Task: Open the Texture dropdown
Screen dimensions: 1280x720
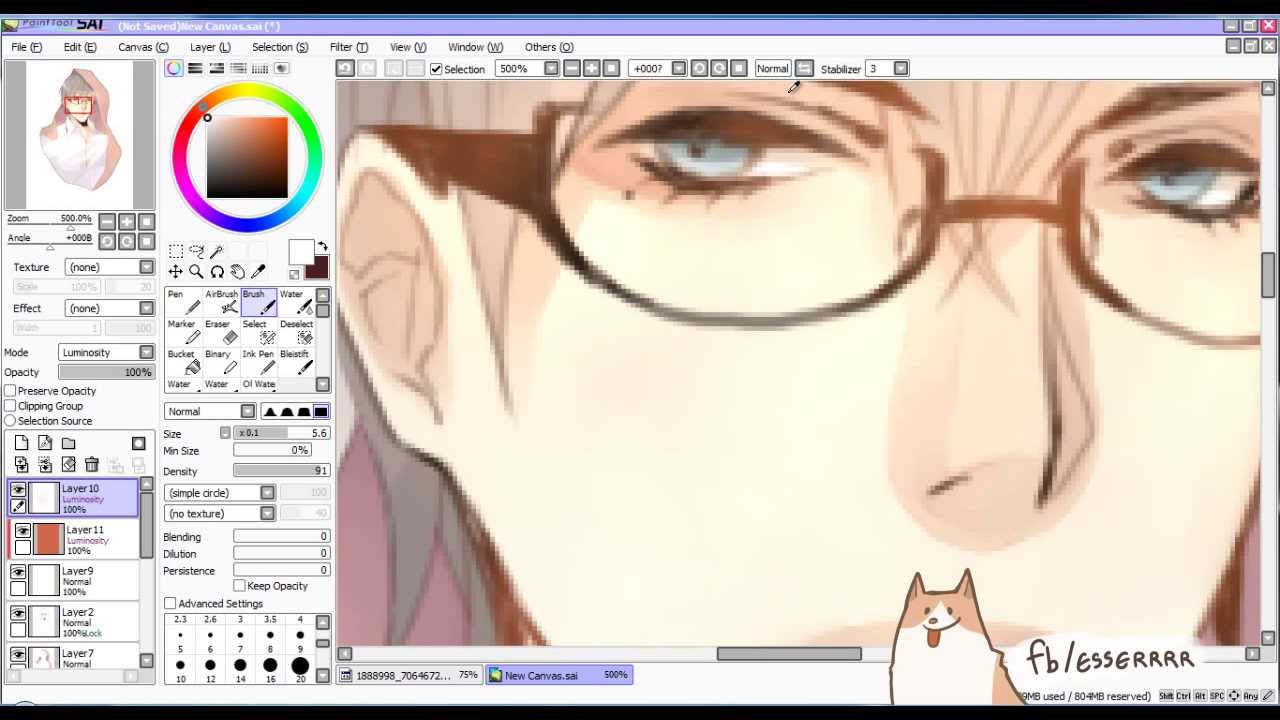Action: tap(110, 267)
